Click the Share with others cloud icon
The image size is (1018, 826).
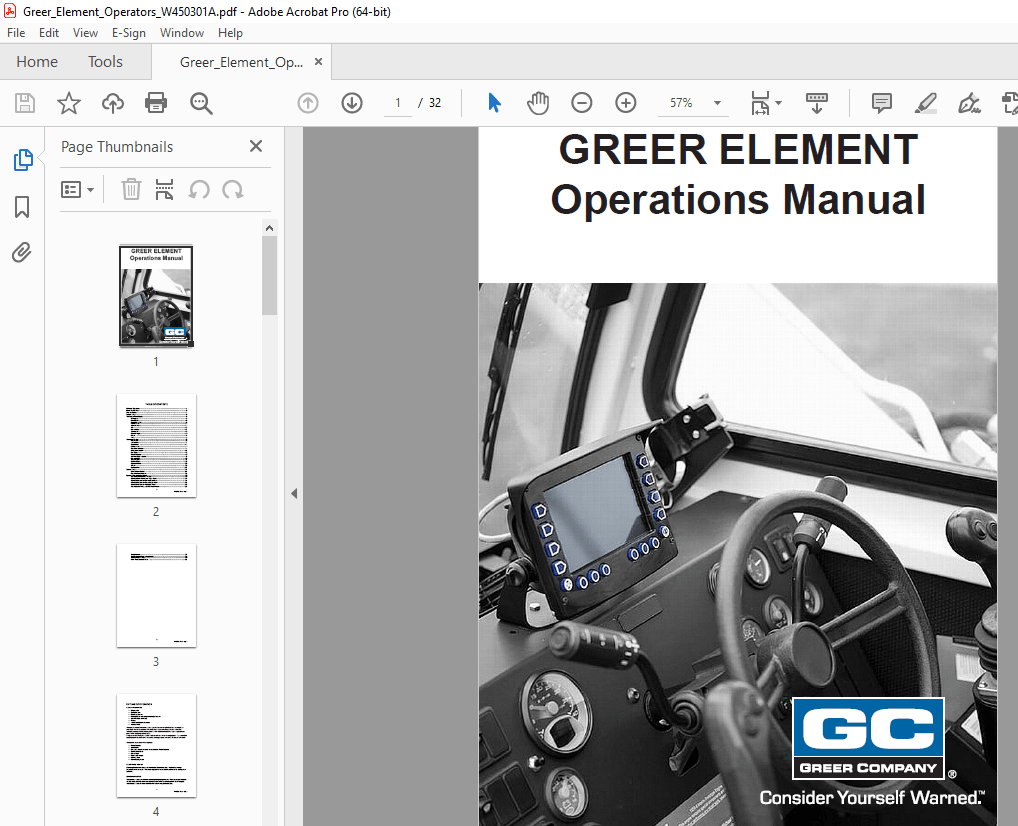112,103
